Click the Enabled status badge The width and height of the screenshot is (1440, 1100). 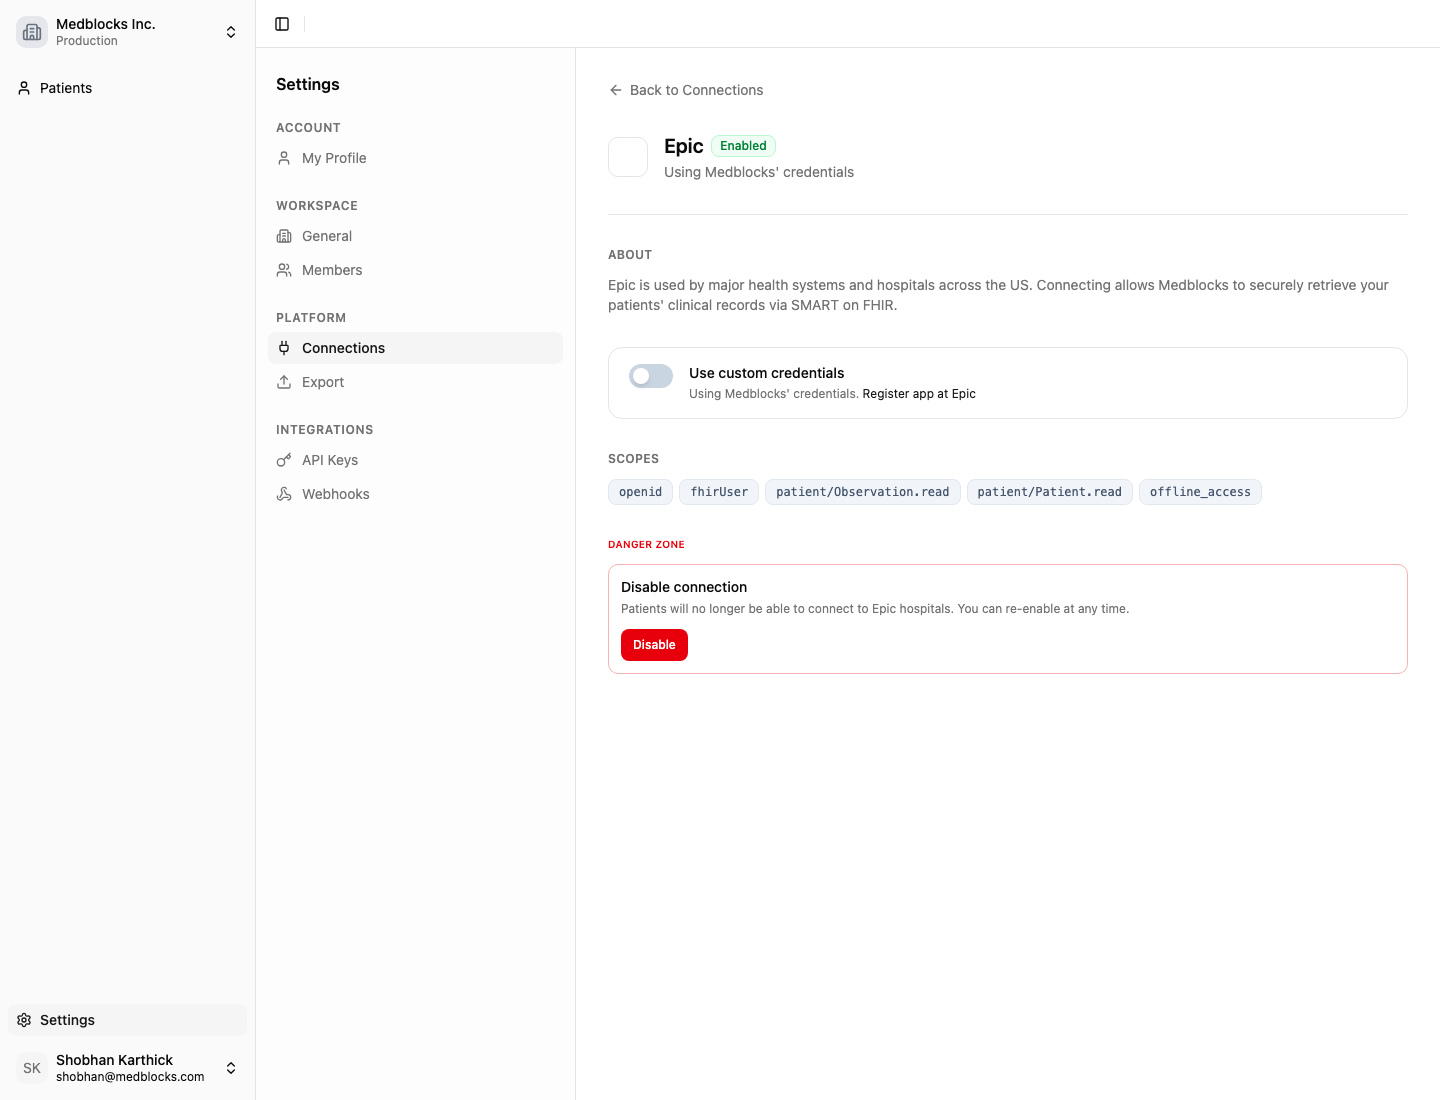pos(743,146)
